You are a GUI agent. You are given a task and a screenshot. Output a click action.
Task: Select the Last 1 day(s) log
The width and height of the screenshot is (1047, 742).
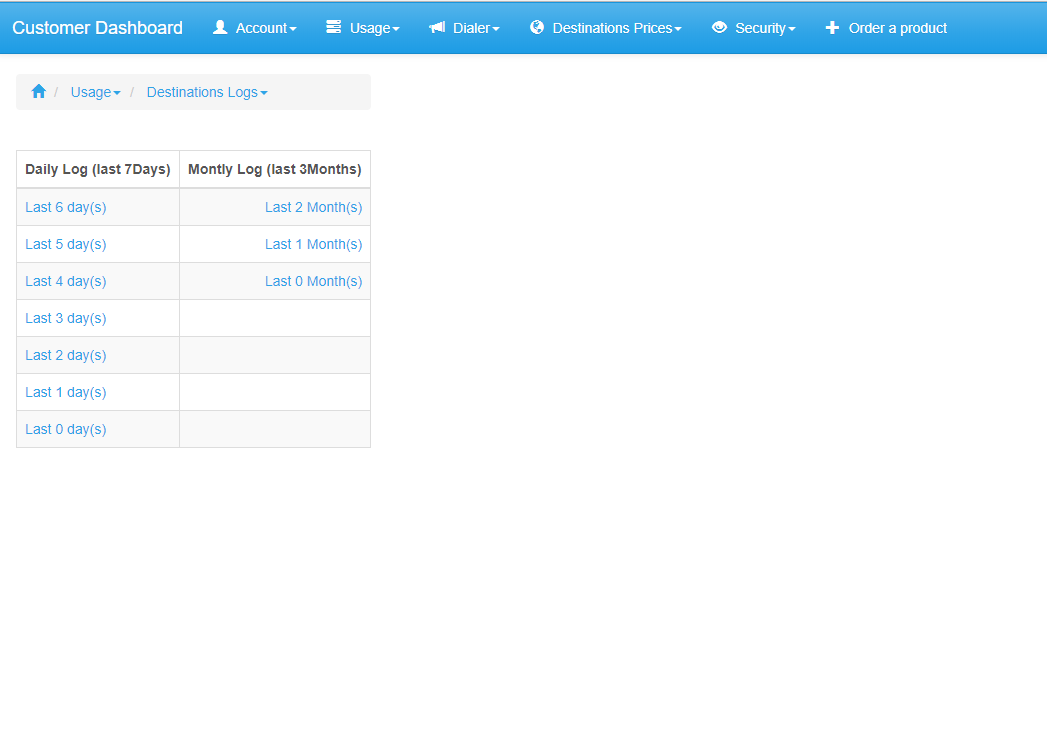coord(65,393)
